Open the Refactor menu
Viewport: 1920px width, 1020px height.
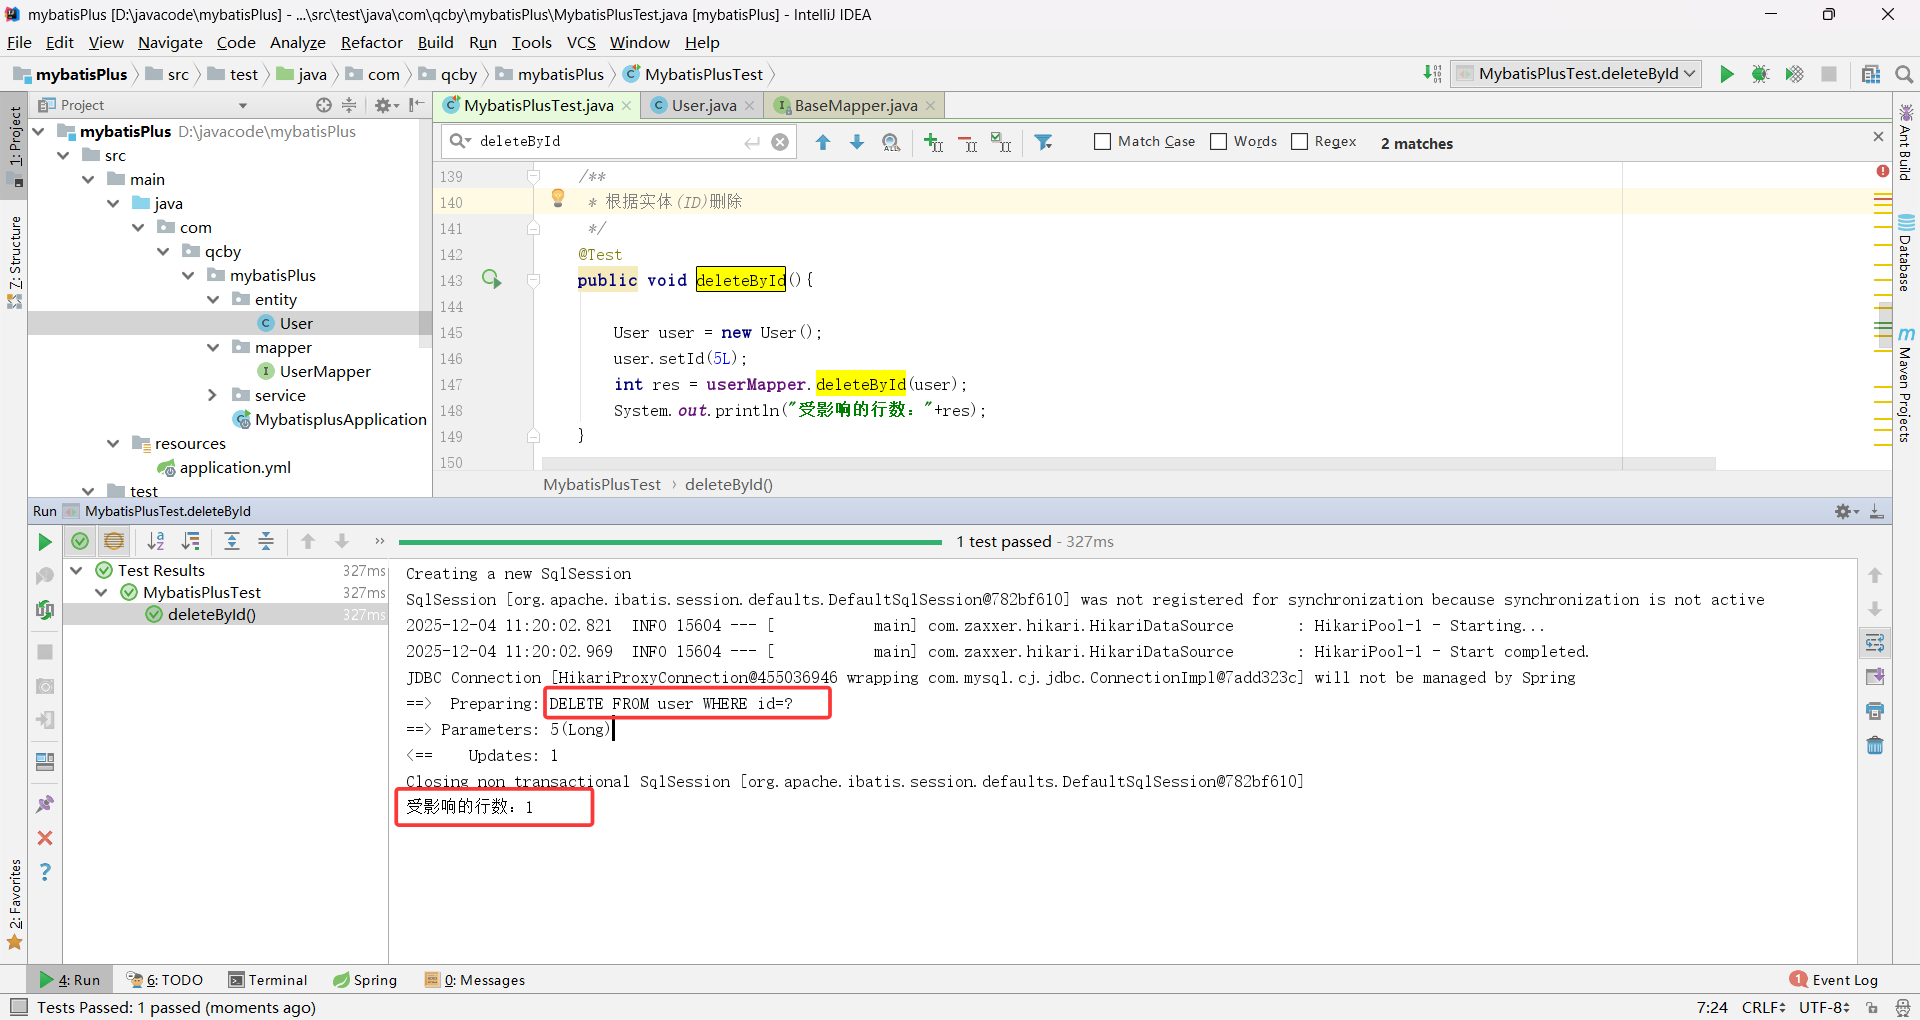pos(371,42)
